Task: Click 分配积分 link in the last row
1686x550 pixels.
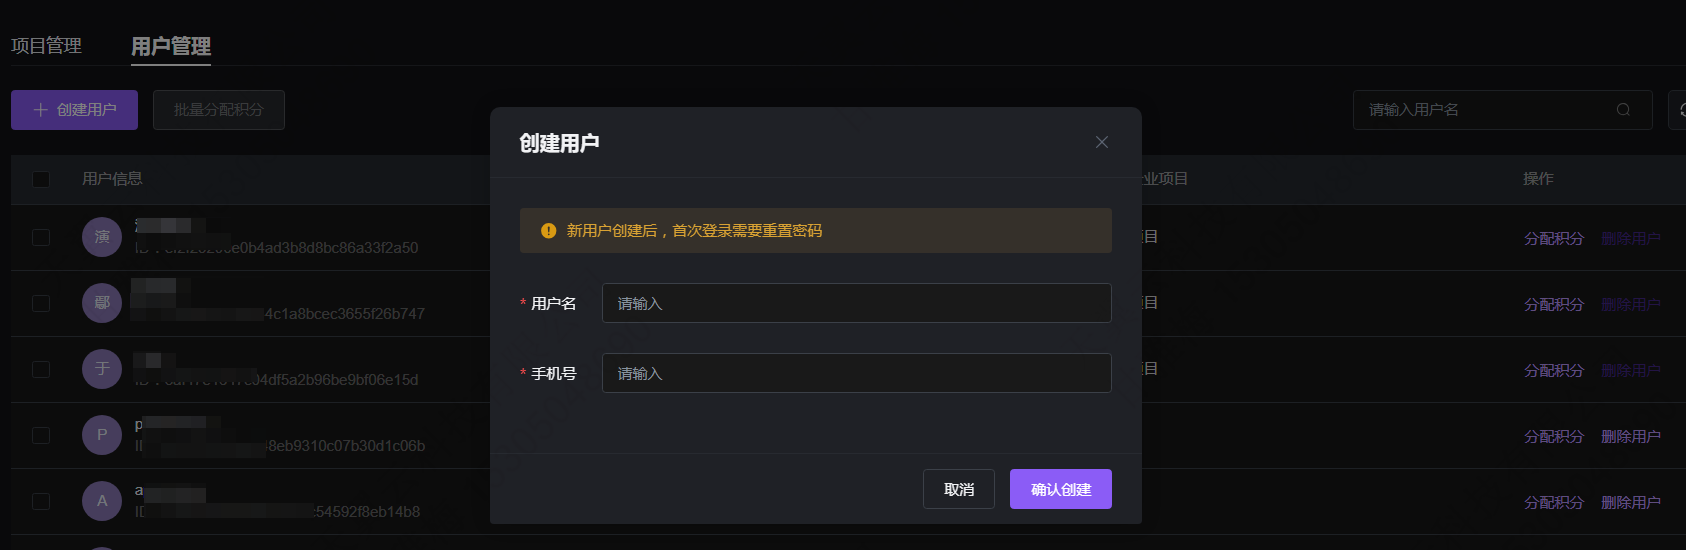Action: tap(1554, 502)
